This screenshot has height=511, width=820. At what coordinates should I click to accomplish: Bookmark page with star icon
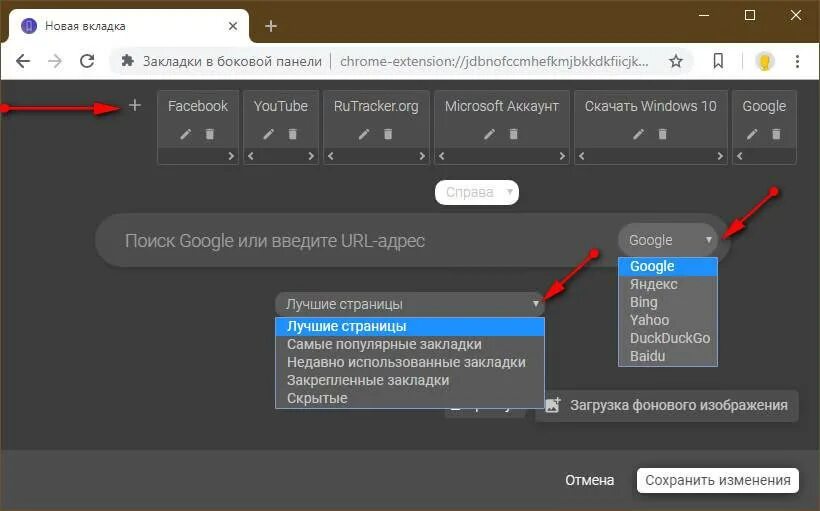676,61
